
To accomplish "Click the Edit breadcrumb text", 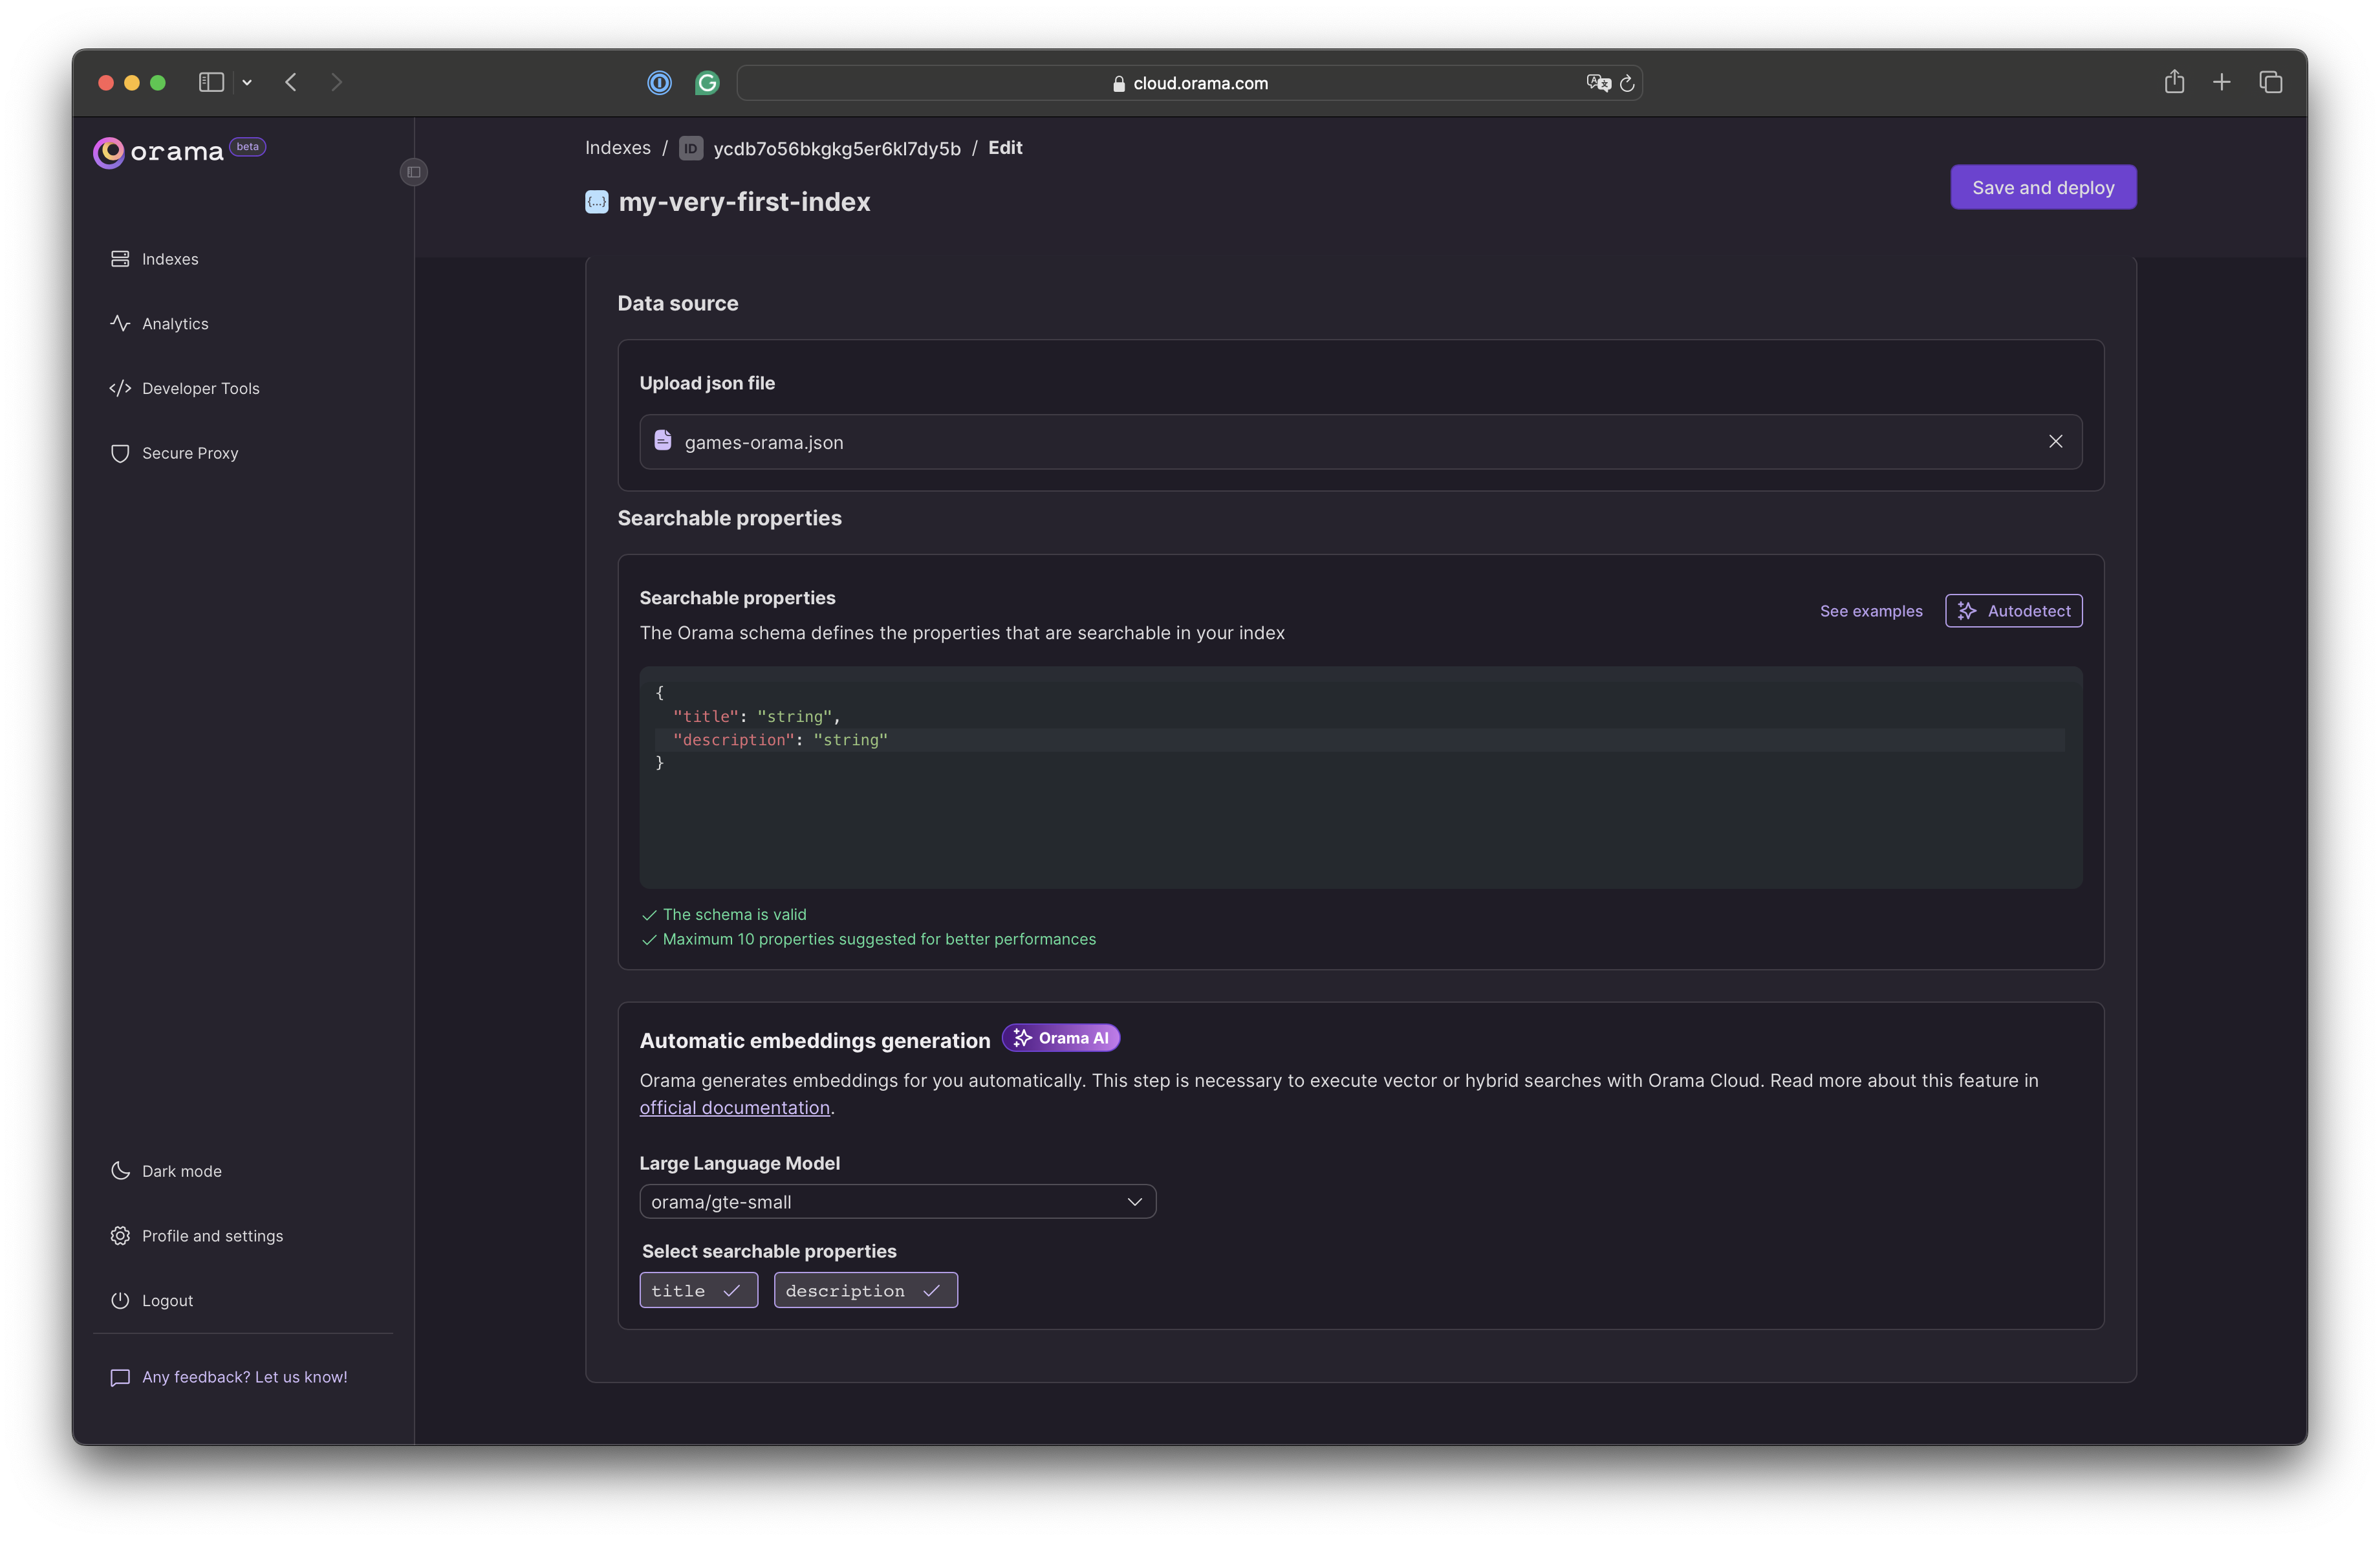I will [x=1005, y=148].
